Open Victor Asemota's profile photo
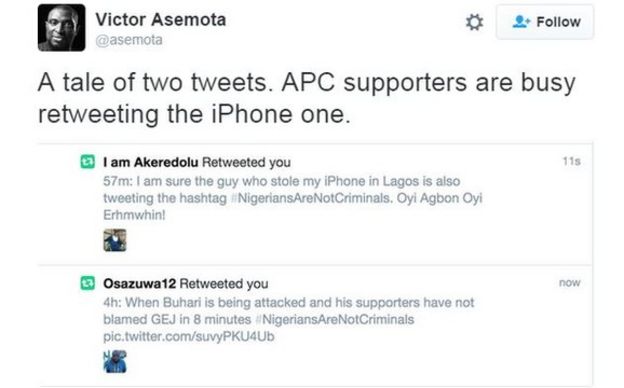 tap(61, 27)
